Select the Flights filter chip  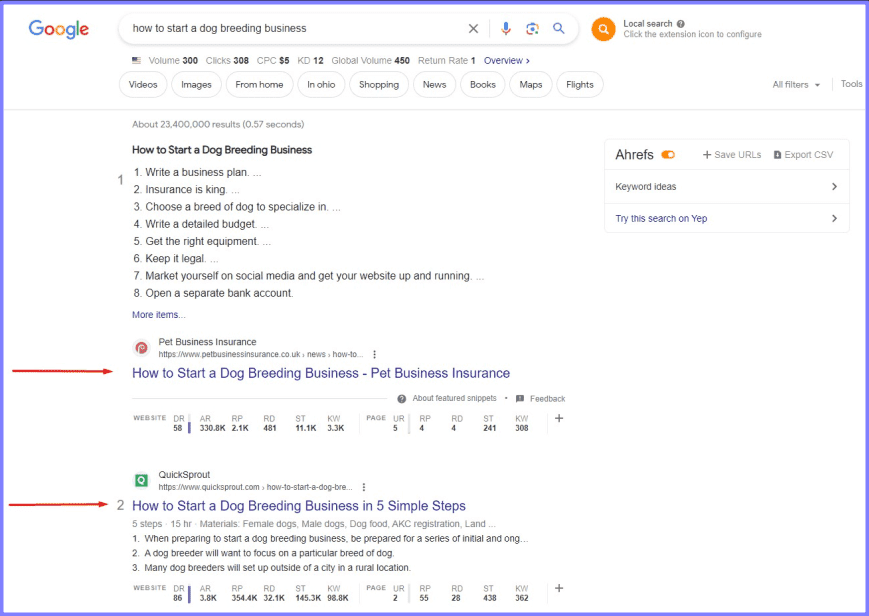pyautogui.click(x=580, y=84)
